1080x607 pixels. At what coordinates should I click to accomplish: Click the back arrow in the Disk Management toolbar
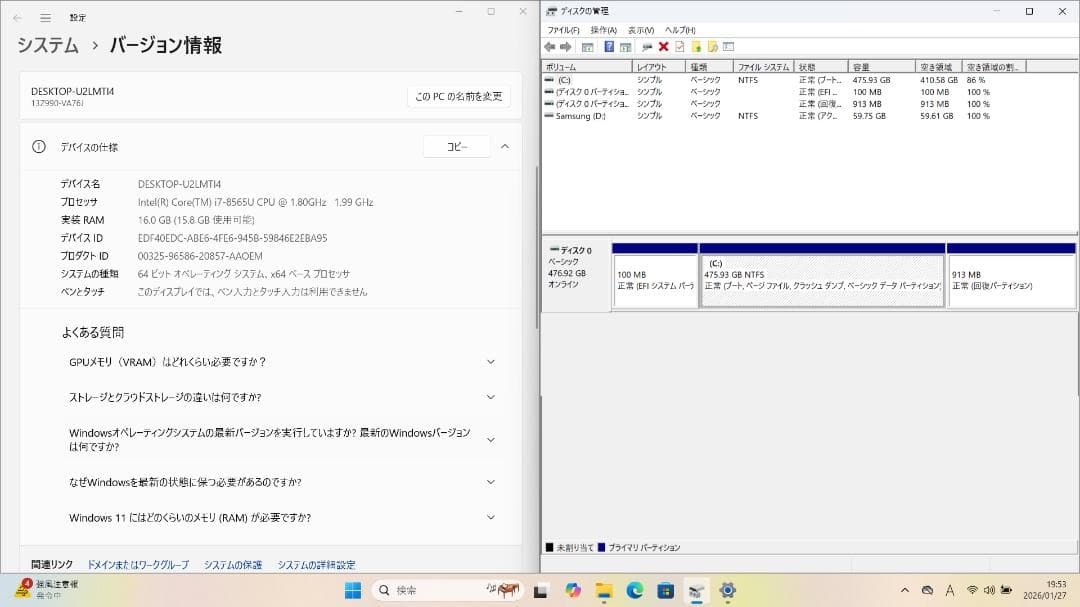point(549,45)
